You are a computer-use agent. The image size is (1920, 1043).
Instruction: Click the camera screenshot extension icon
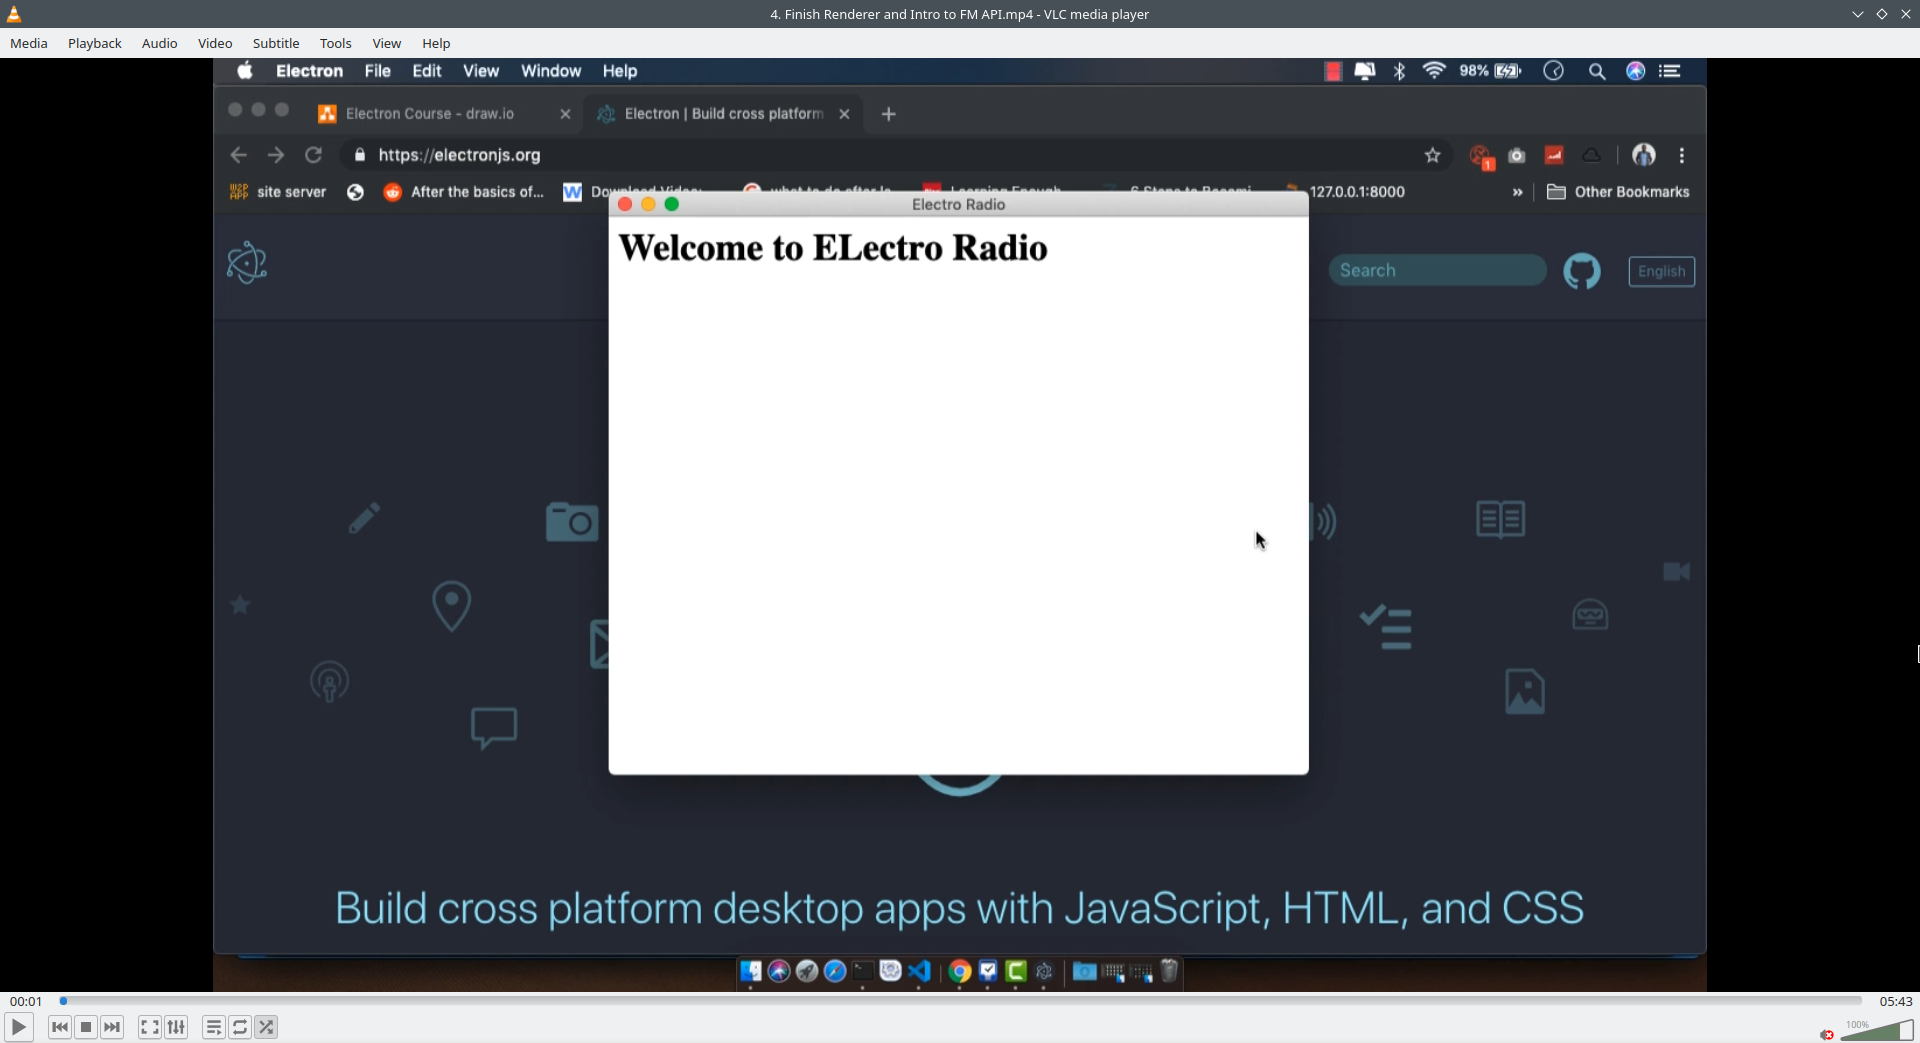pyautogui.click(x=1517, y=155)
